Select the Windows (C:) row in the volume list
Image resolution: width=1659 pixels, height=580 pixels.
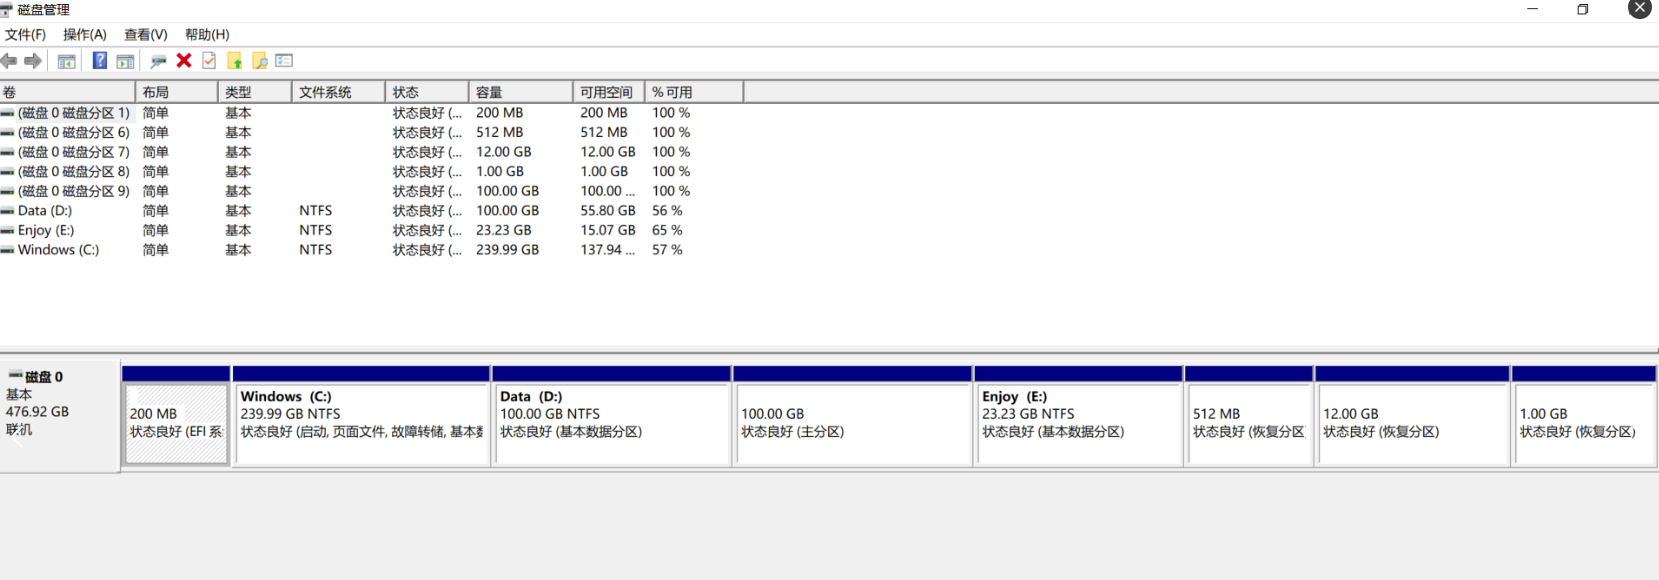click(x=58, y=250)
